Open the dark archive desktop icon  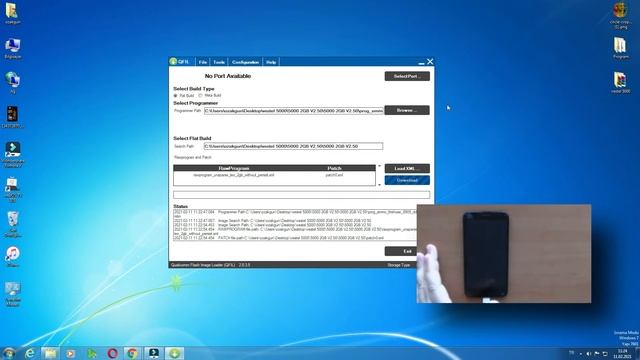12,117
